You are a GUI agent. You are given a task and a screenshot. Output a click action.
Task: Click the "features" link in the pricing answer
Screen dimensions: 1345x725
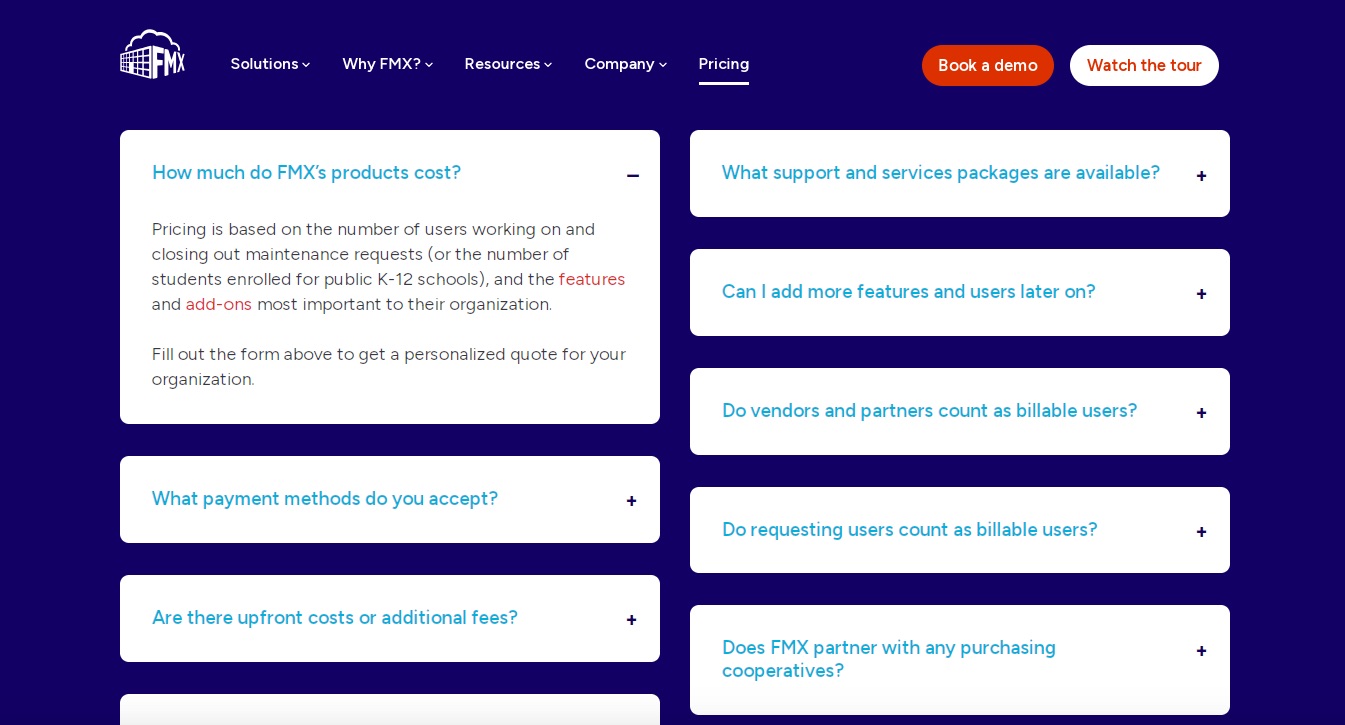point(592,279)
